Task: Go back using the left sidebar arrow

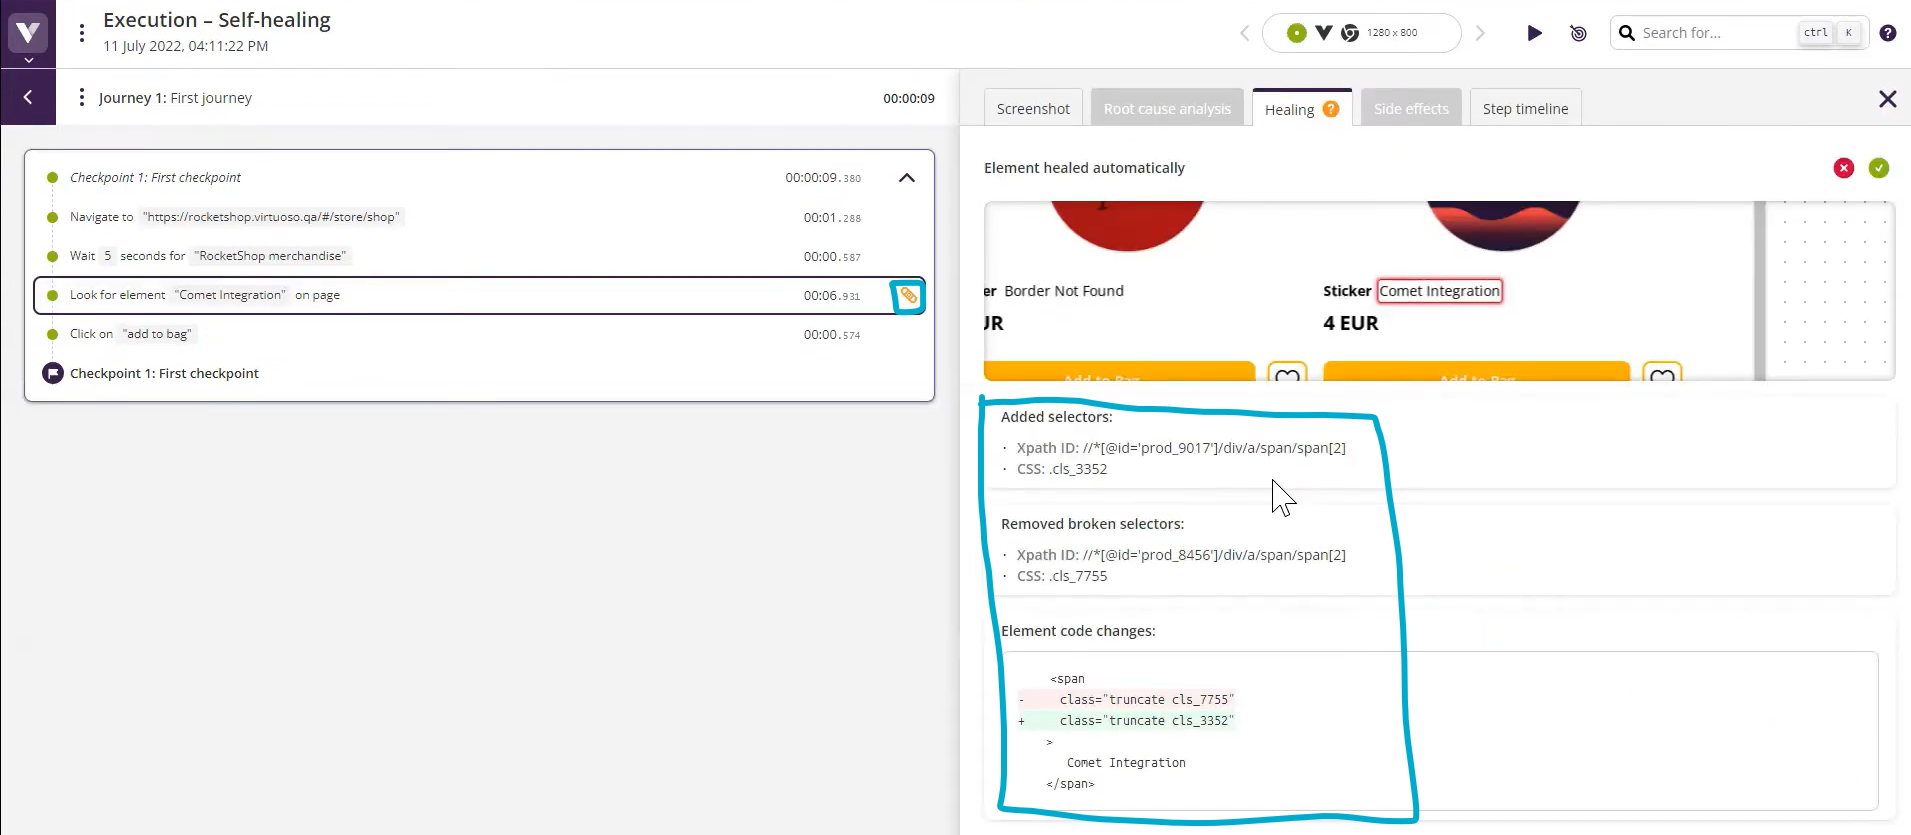Action: click(x=28, y=97)
